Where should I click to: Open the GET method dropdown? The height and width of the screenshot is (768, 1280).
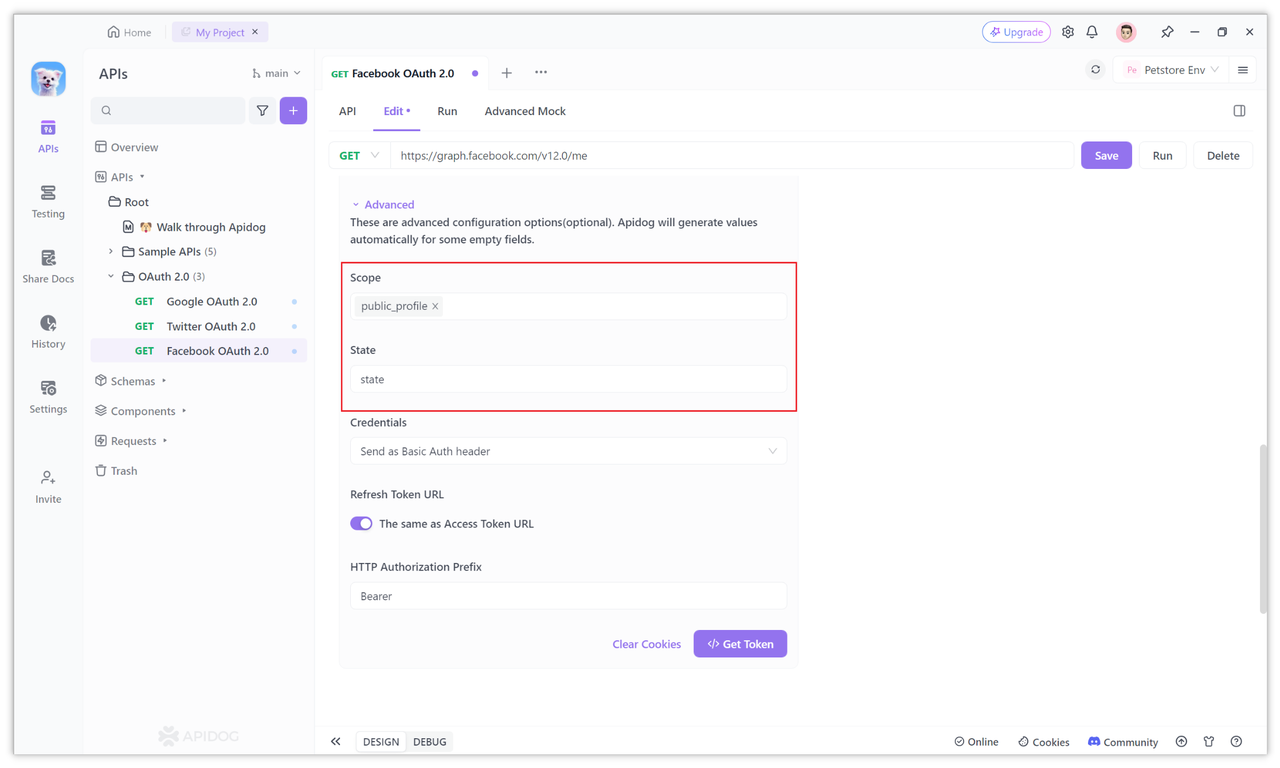tap(359, 156)
